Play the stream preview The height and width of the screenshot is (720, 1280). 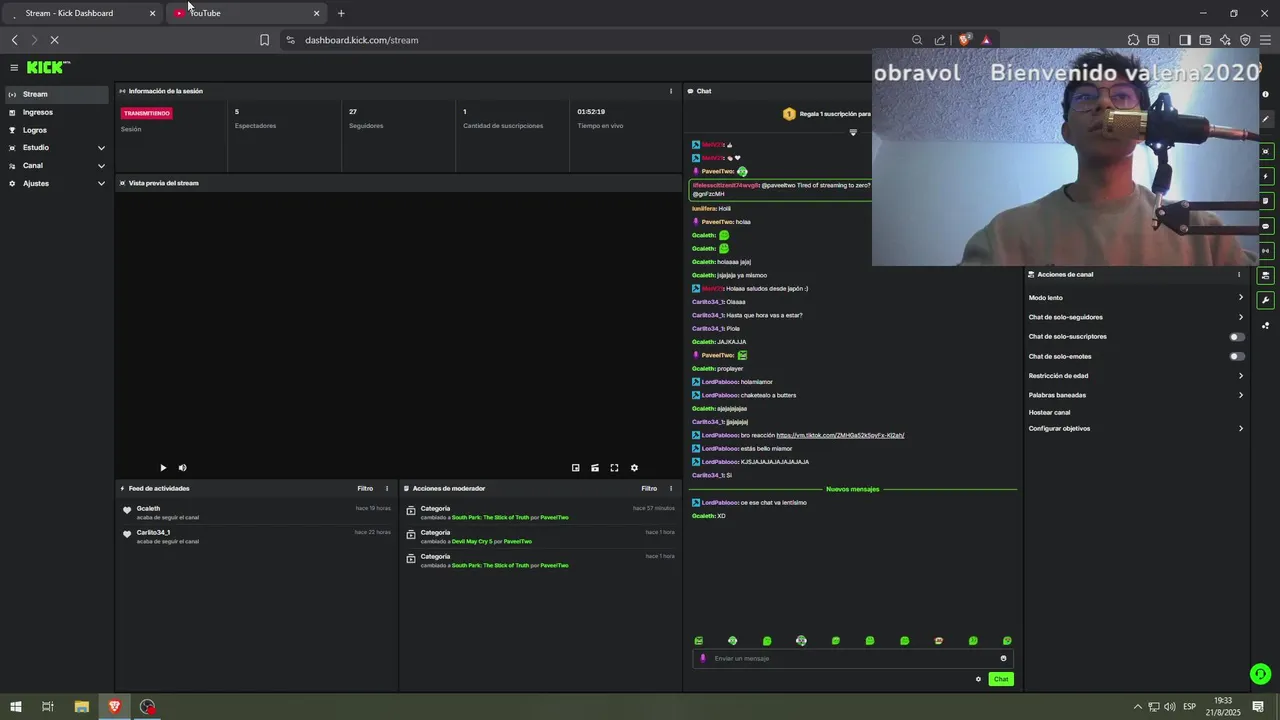click(x=163, y=468)
